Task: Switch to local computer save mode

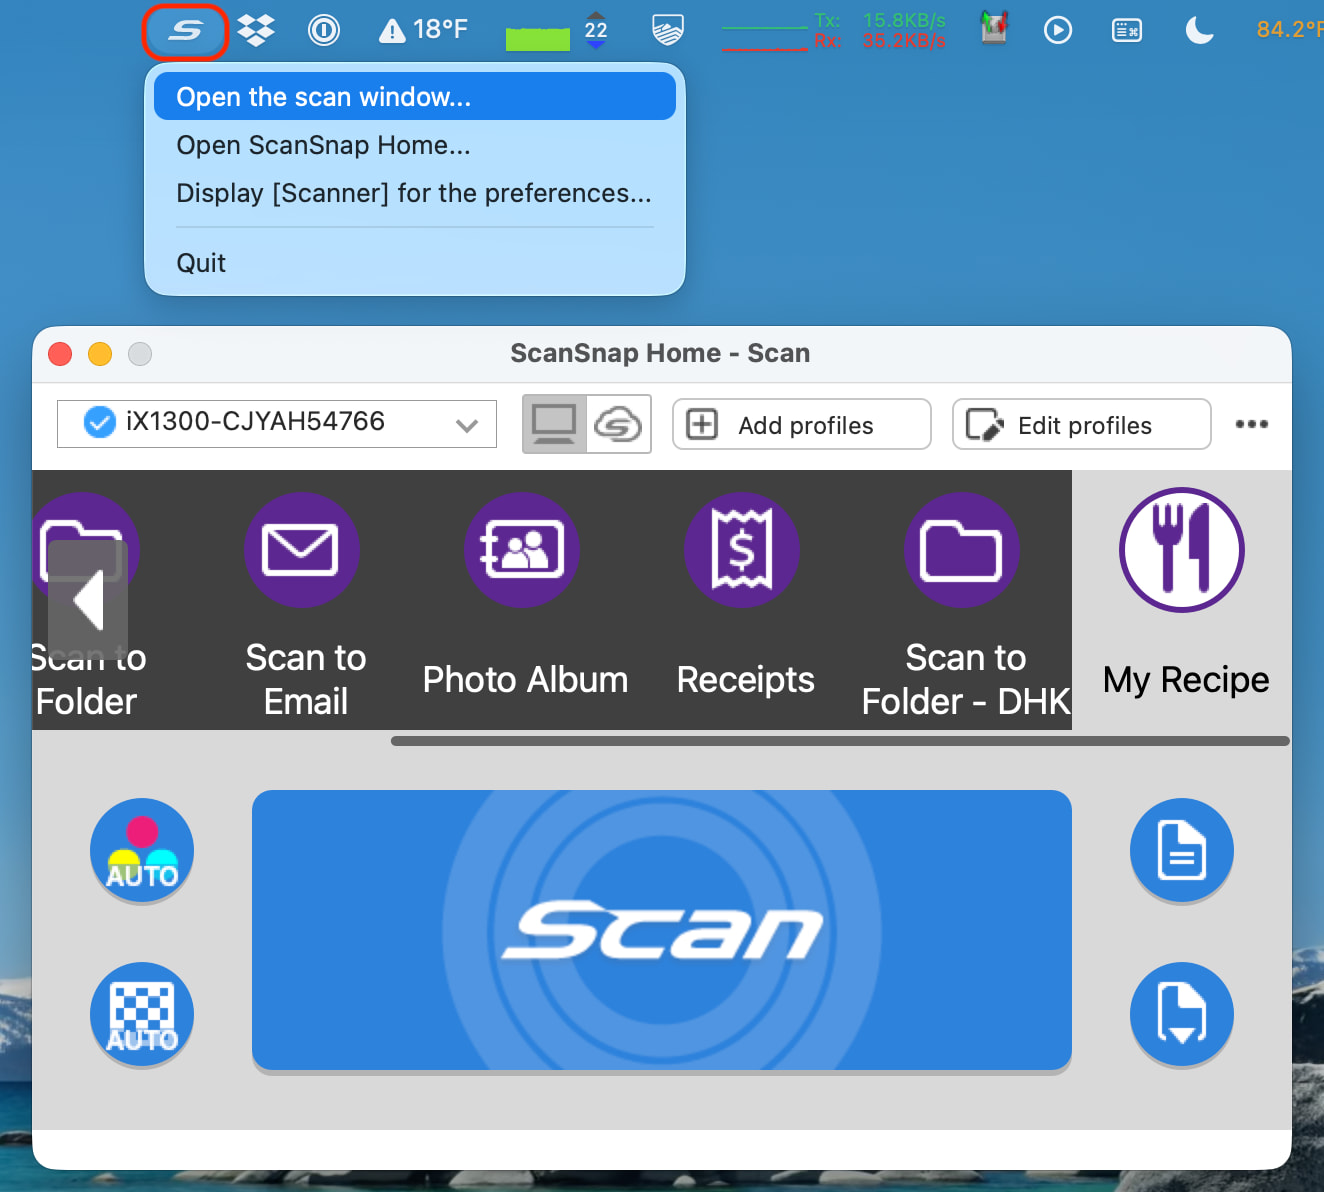Action: click(x=554, y=424)
